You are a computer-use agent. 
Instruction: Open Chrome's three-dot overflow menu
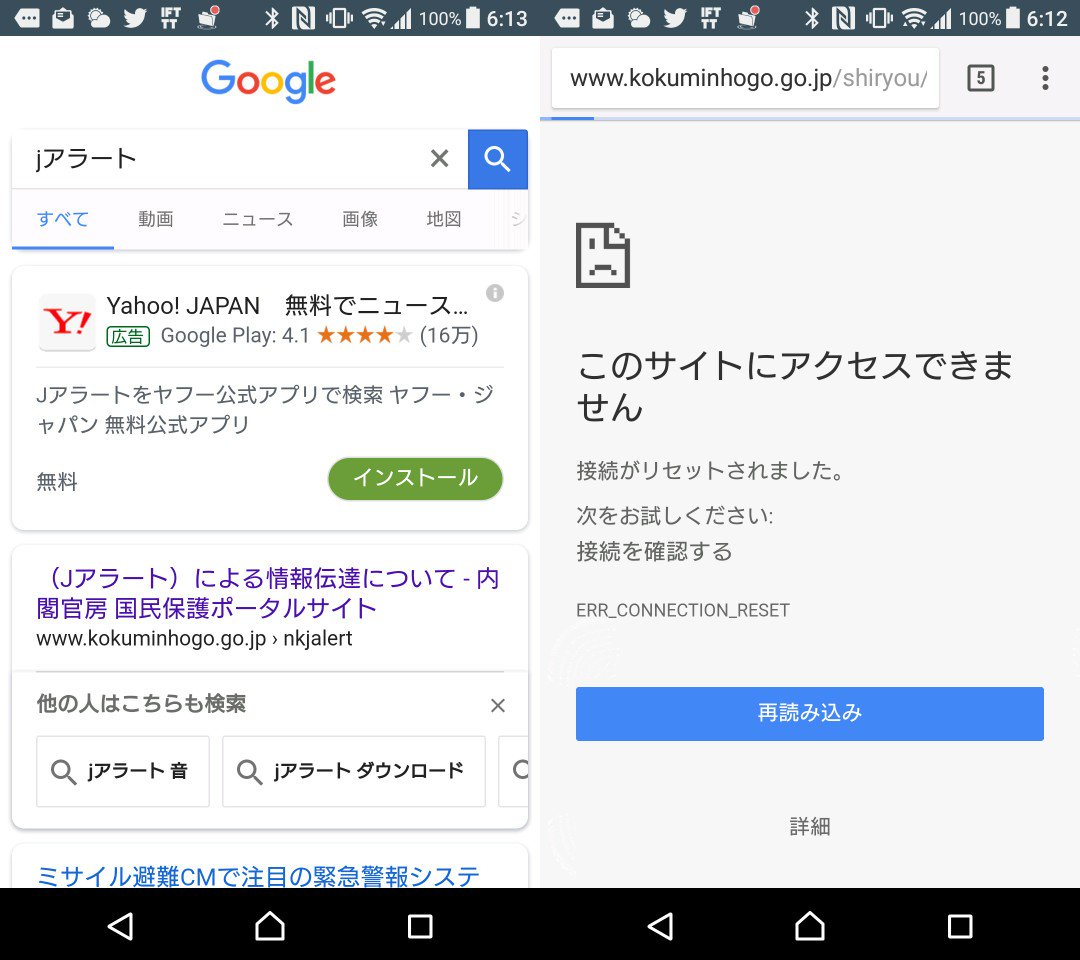click(1045, 78)
